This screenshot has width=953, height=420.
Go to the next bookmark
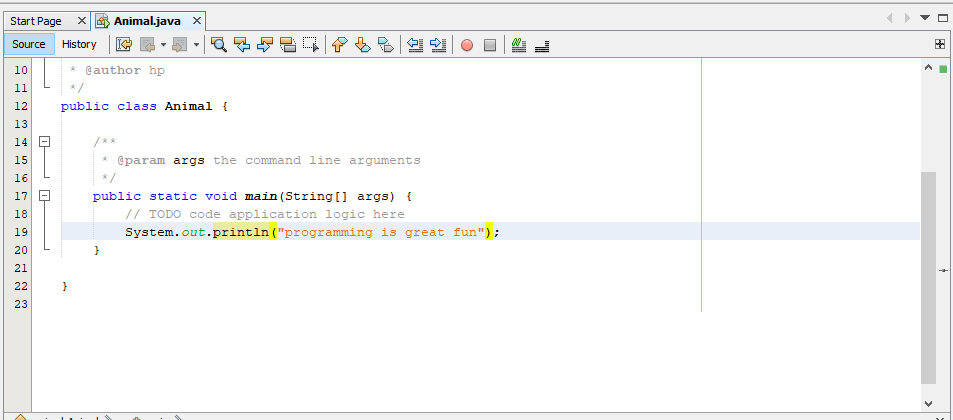pyautogui.click(x=362, y=44)
